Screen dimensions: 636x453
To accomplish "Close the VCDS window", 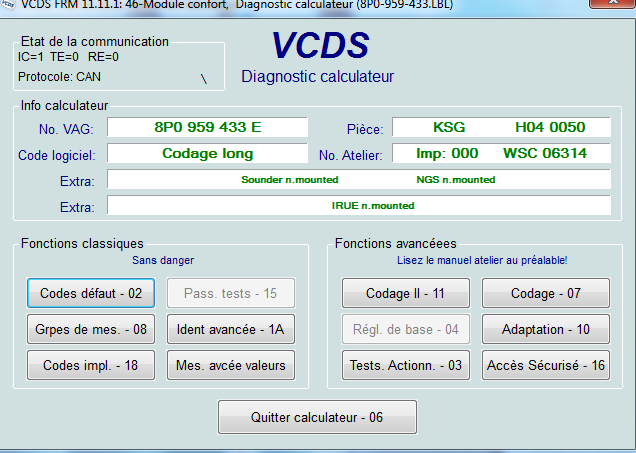I will 612,3.
